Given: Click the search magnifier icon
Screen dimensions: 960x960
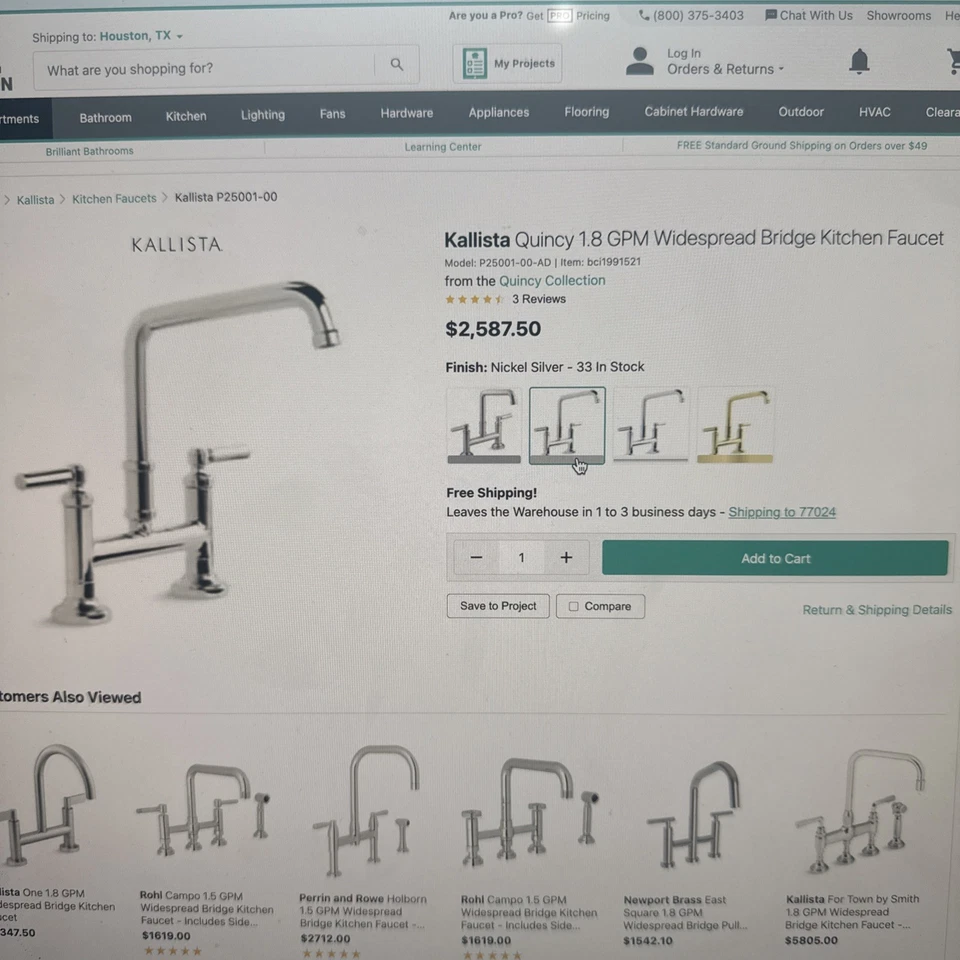Looking at the screenshot, I should tap(397, 64).
